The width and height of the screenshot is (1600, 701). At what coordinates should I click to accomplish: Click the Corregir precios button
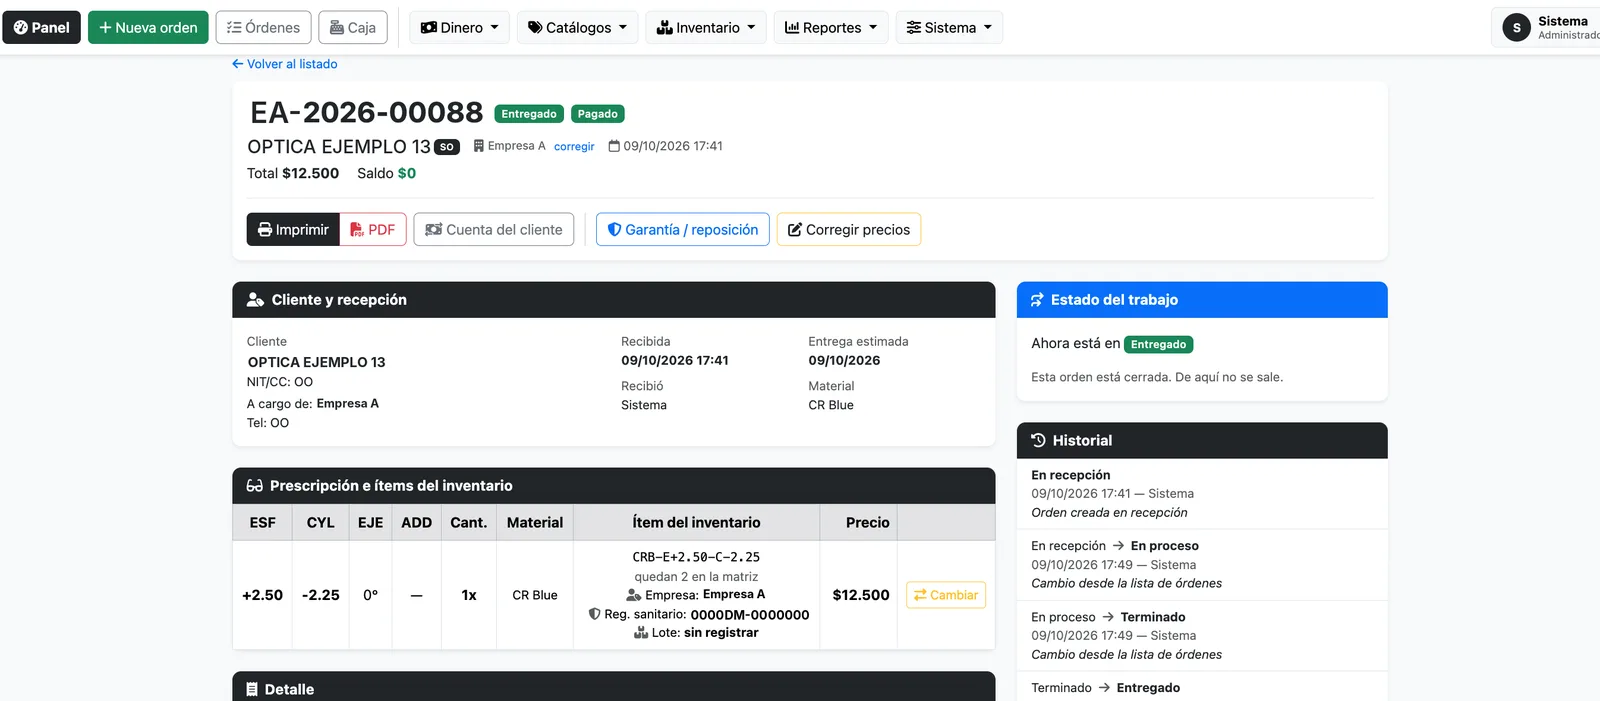tap(849, 229)
